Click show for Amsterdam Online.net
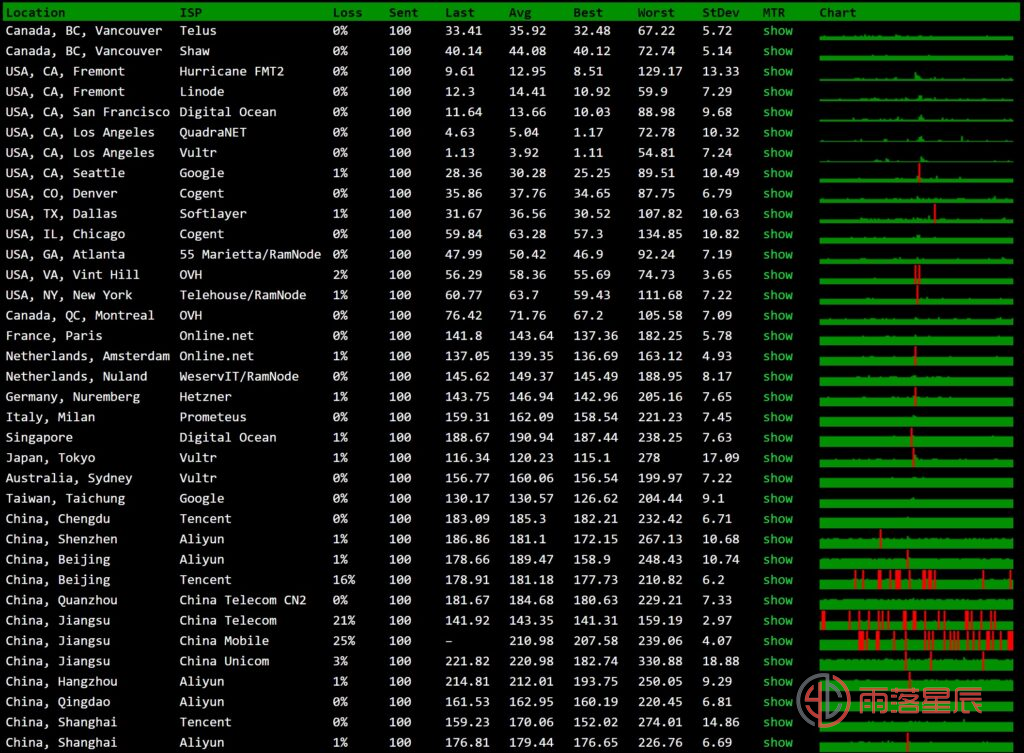Screen dimensions: 1024x753 pos(778,356)
